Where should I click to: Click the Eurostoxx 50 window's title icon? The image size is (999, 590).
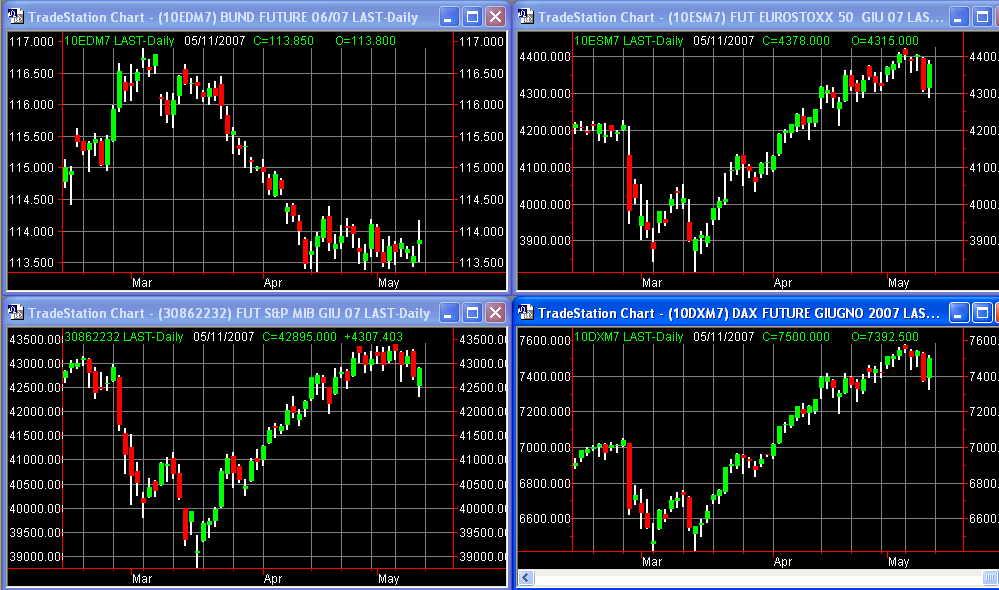tap(525, 17)
